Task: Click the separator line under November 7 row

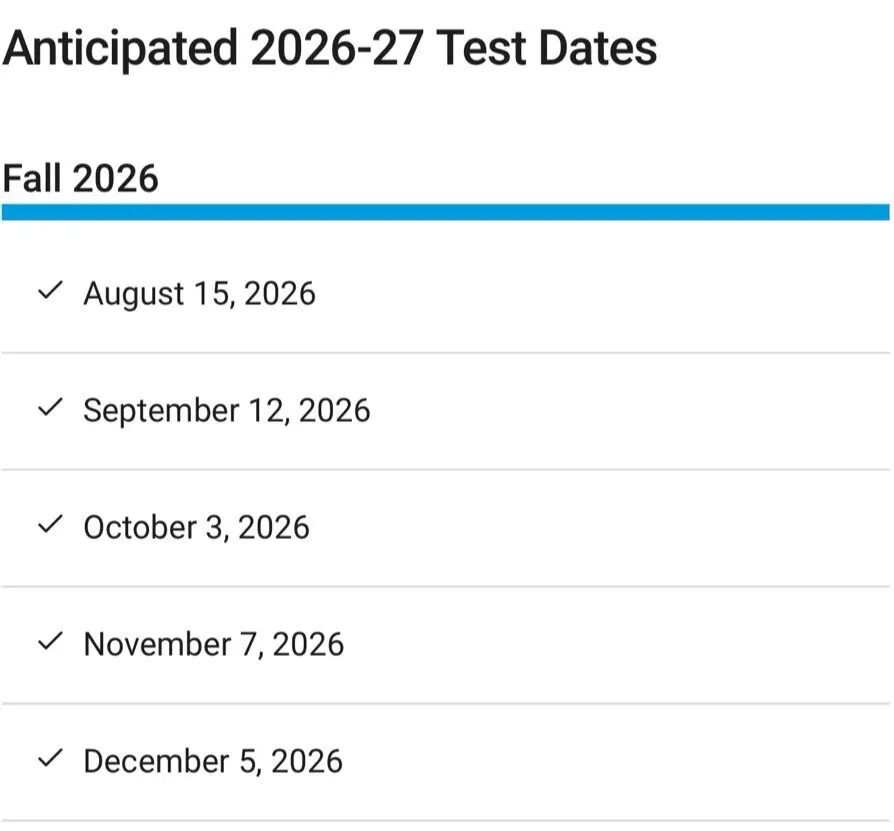Action: pos(445,703)
